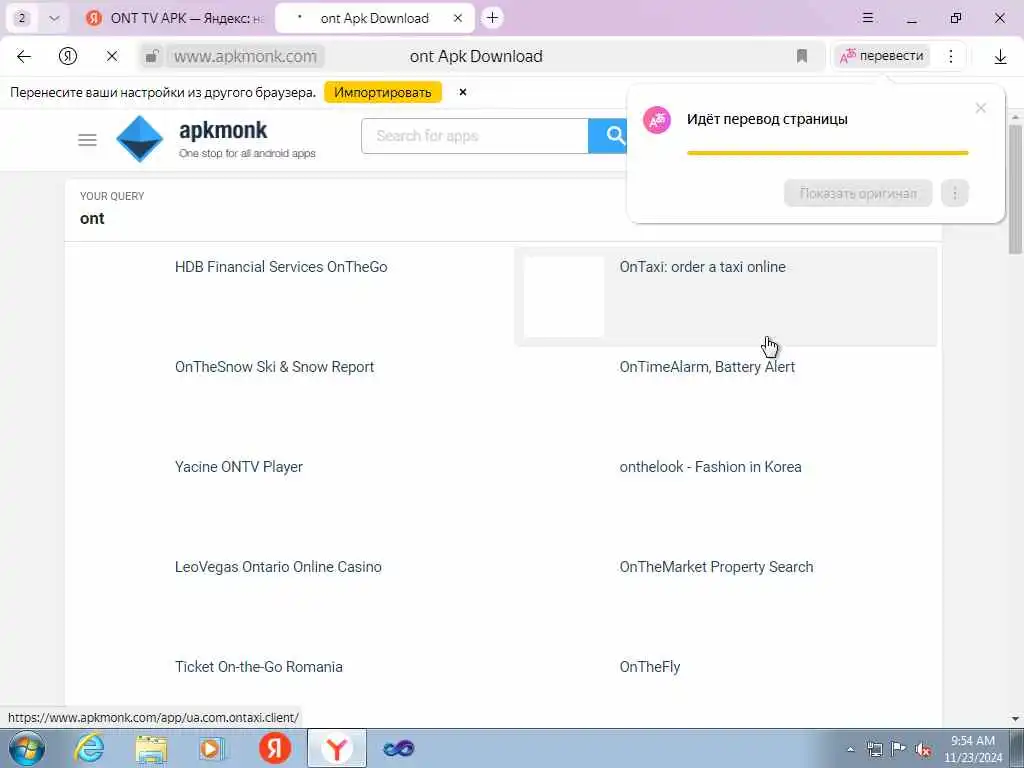Open the OnTheFly app result

(650, 666)
